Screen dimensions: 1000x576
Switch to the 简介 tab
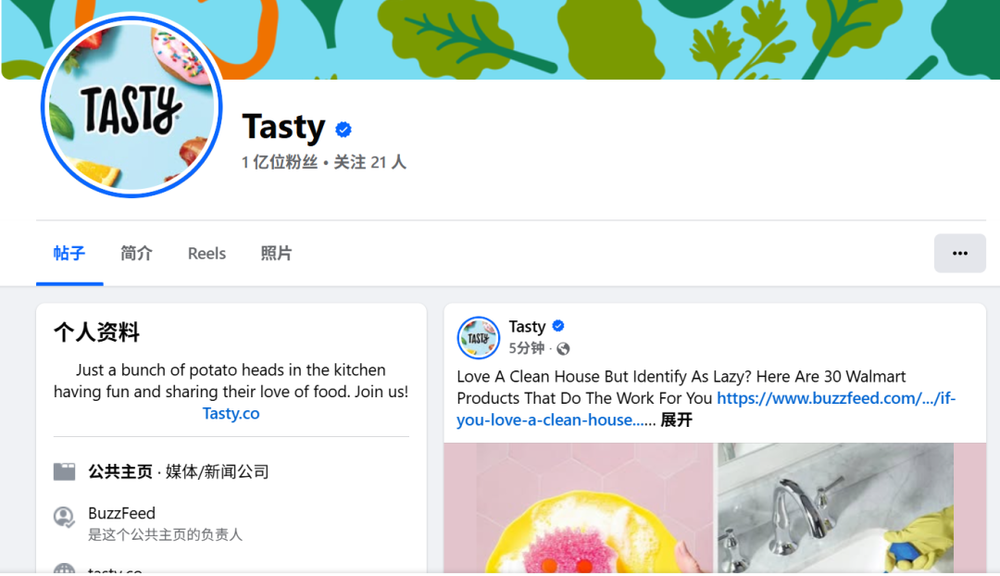tap(136, 253)
